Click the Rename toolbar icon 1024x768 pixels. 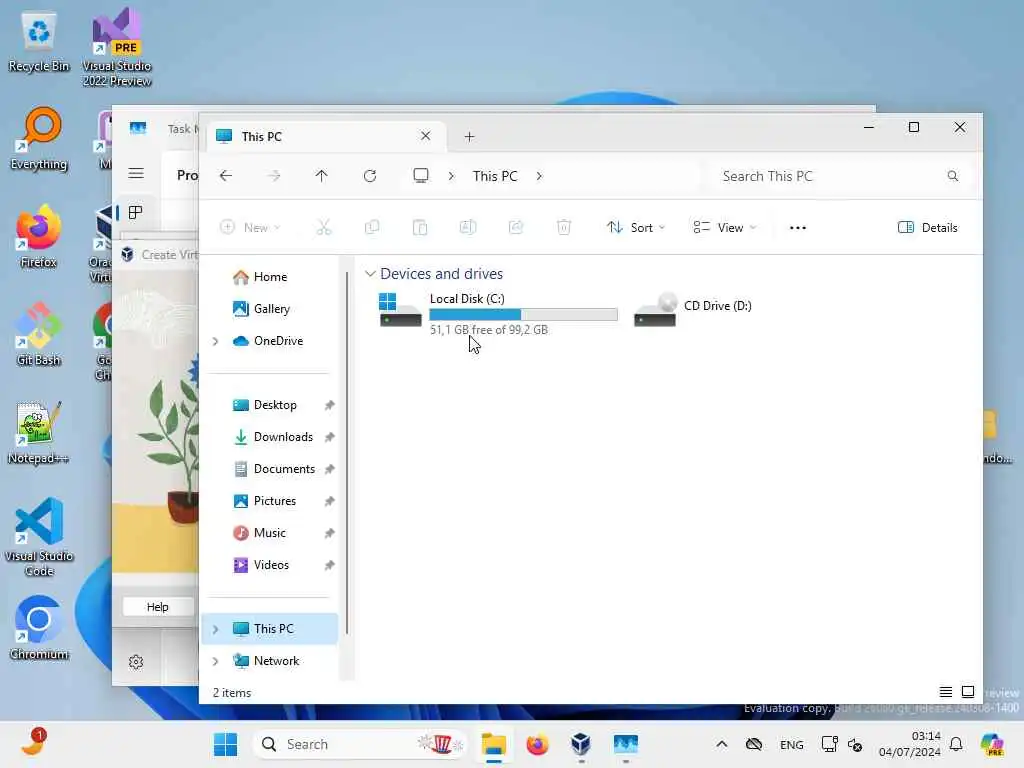(x=468, y=227)
